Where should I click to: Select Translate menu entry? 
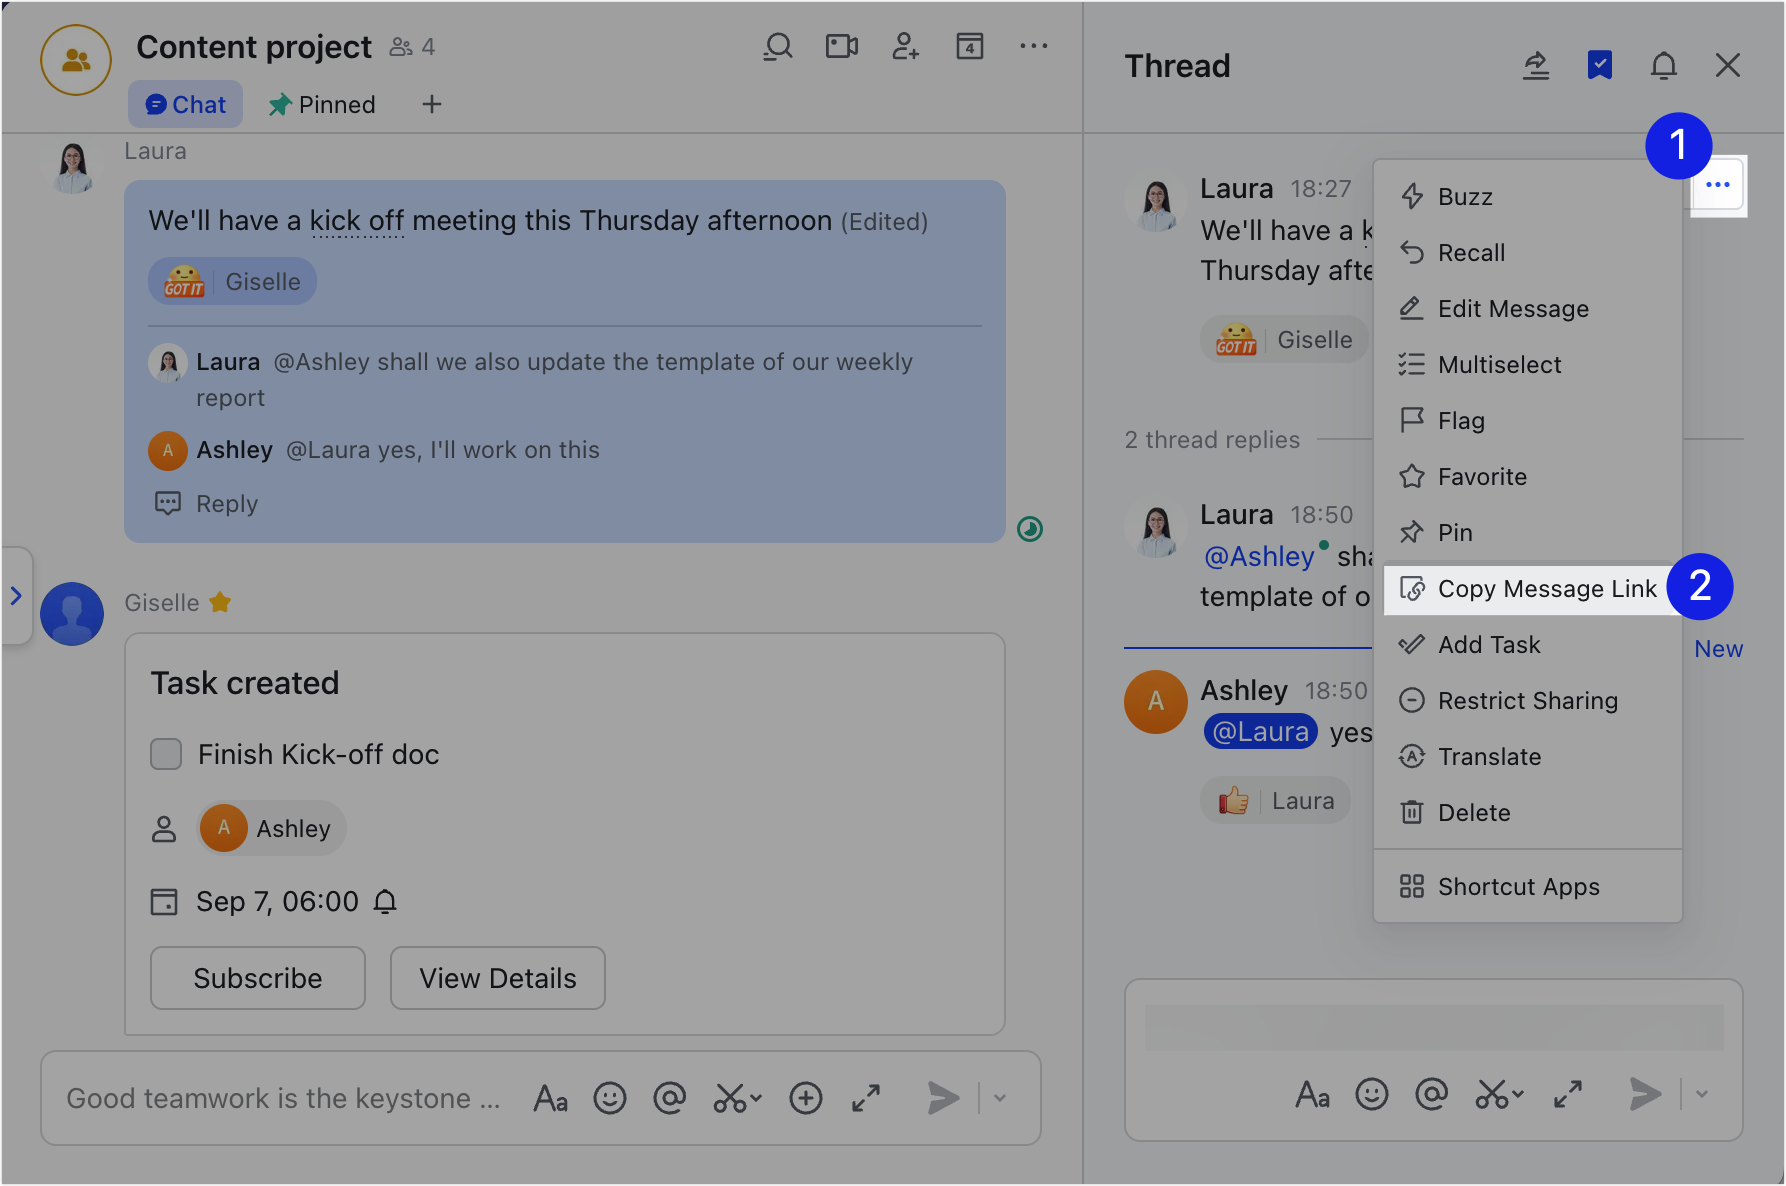pyautogui.click(x=1528, y=757)
